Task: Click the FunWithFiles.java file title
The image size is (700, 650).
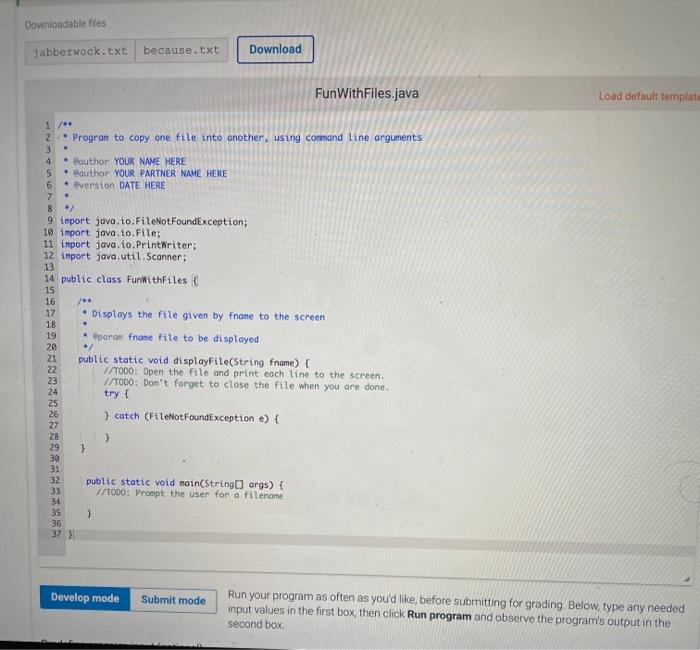Action: [x=367, y=93]
